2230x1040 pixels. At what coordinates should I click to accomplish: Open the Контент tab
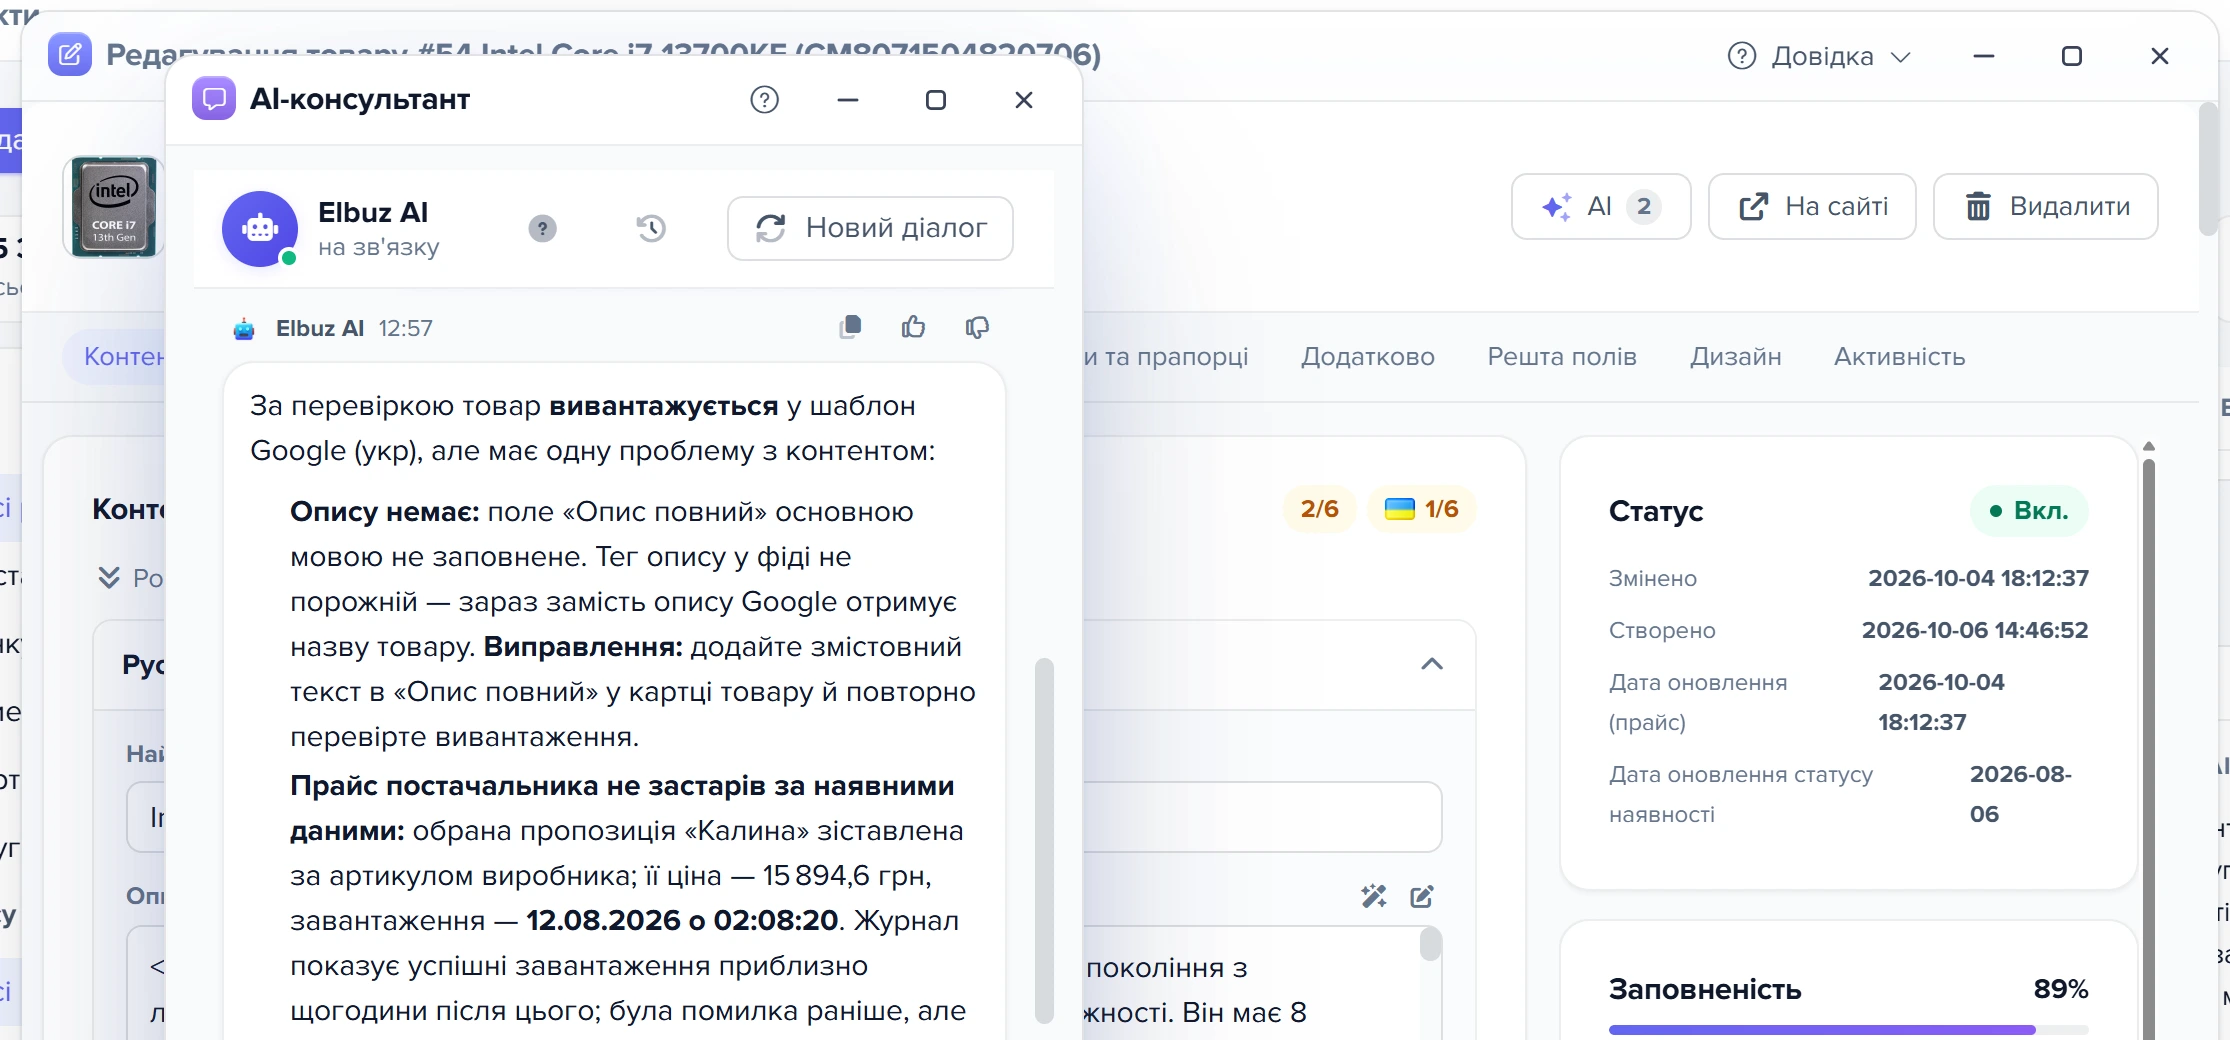pos(115,357)
